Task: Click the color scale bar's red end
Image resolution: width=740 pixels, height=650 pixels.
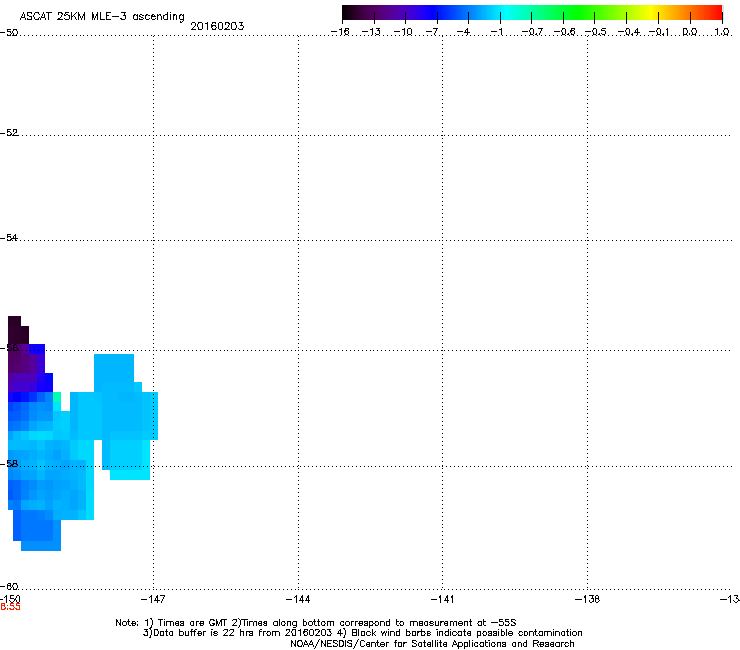Action: click(715, 12)
